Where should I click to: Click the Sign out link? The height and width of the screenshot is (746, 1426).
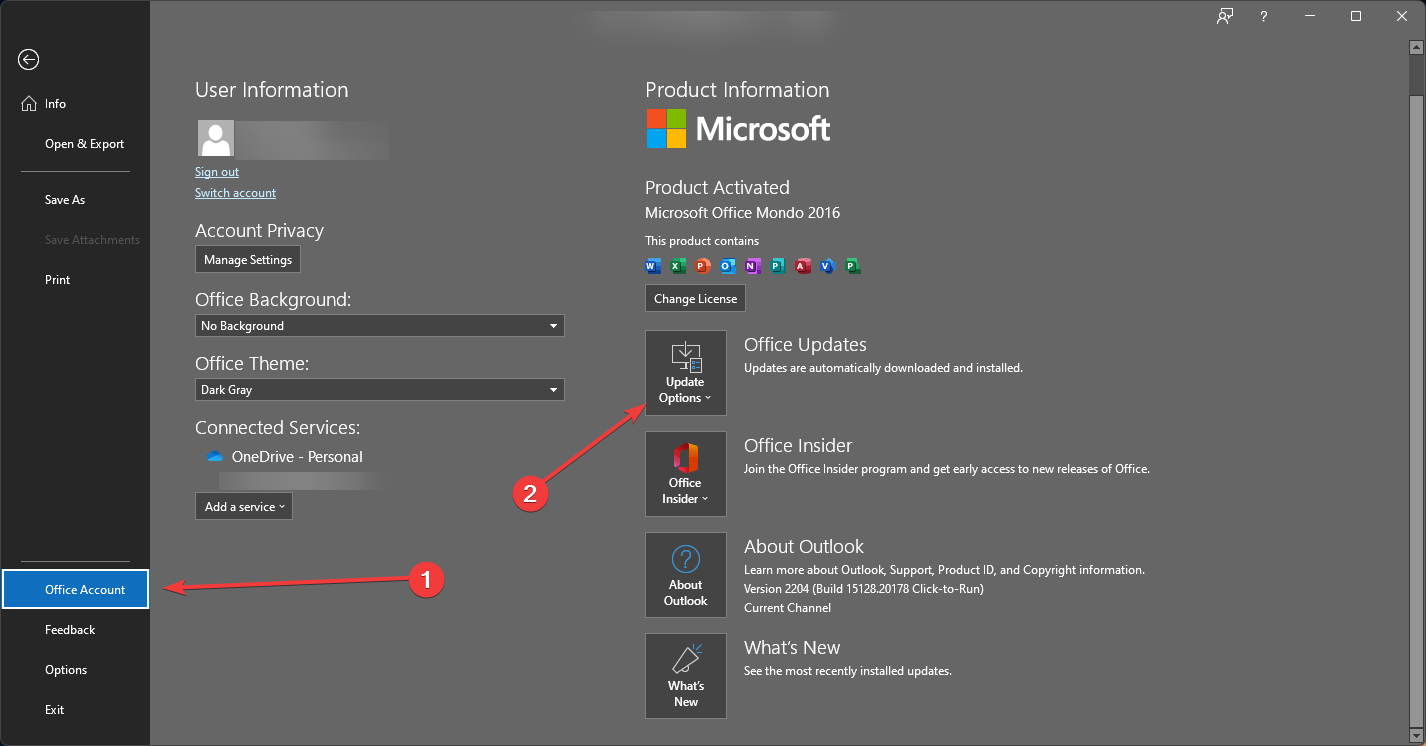click(x=217, y=172)
